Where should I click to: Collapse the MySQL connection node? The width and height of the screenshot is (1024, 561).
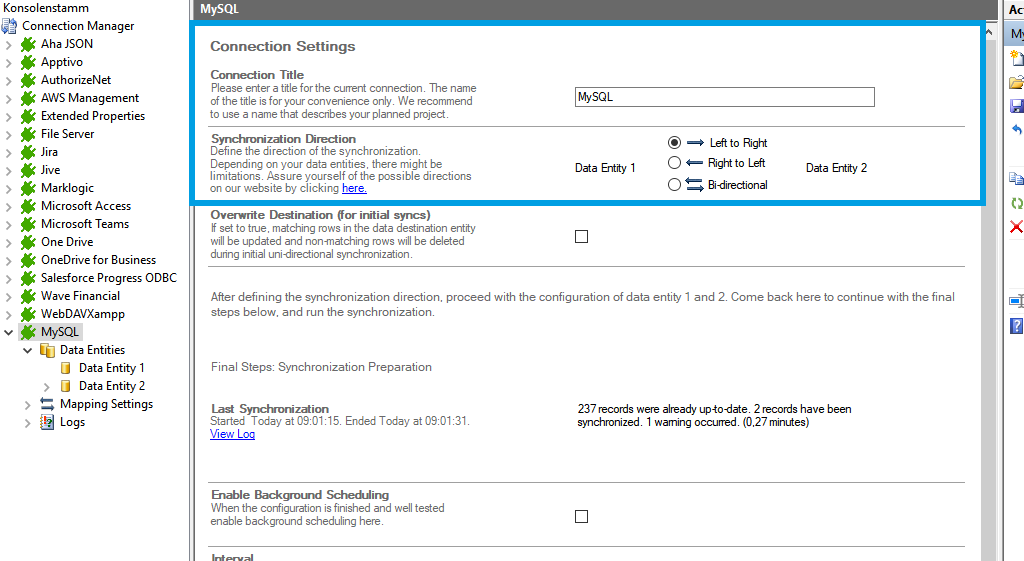point(9,332)
